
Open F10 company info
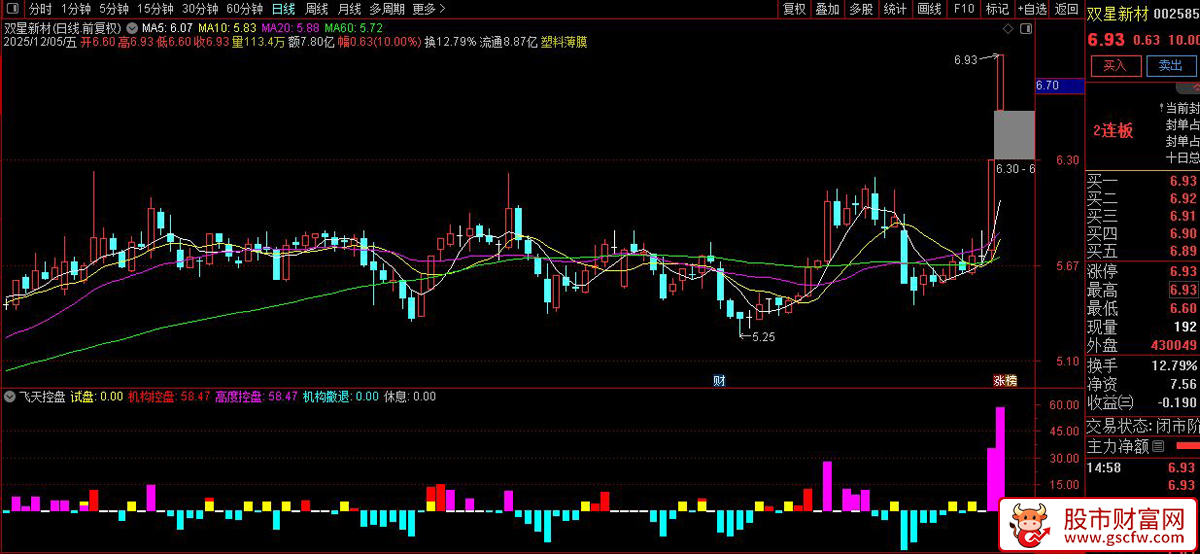tap(964, 9)
